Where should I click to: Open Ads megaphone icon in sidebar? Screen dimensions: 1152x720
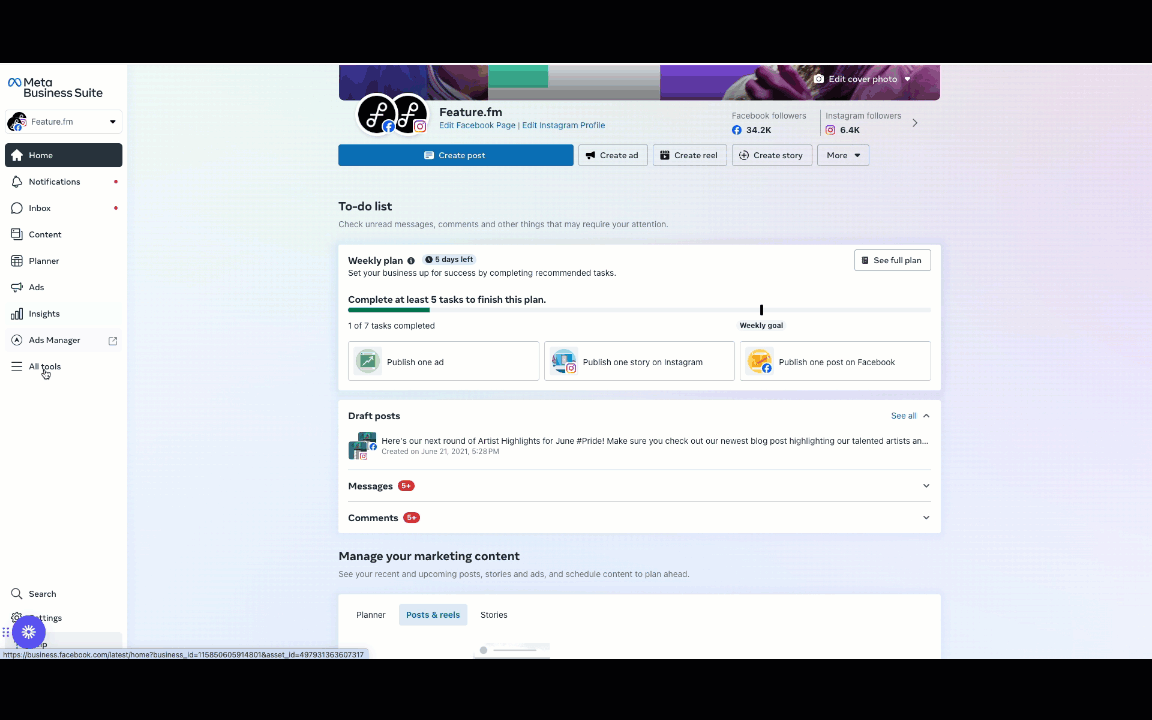[17, 287]
